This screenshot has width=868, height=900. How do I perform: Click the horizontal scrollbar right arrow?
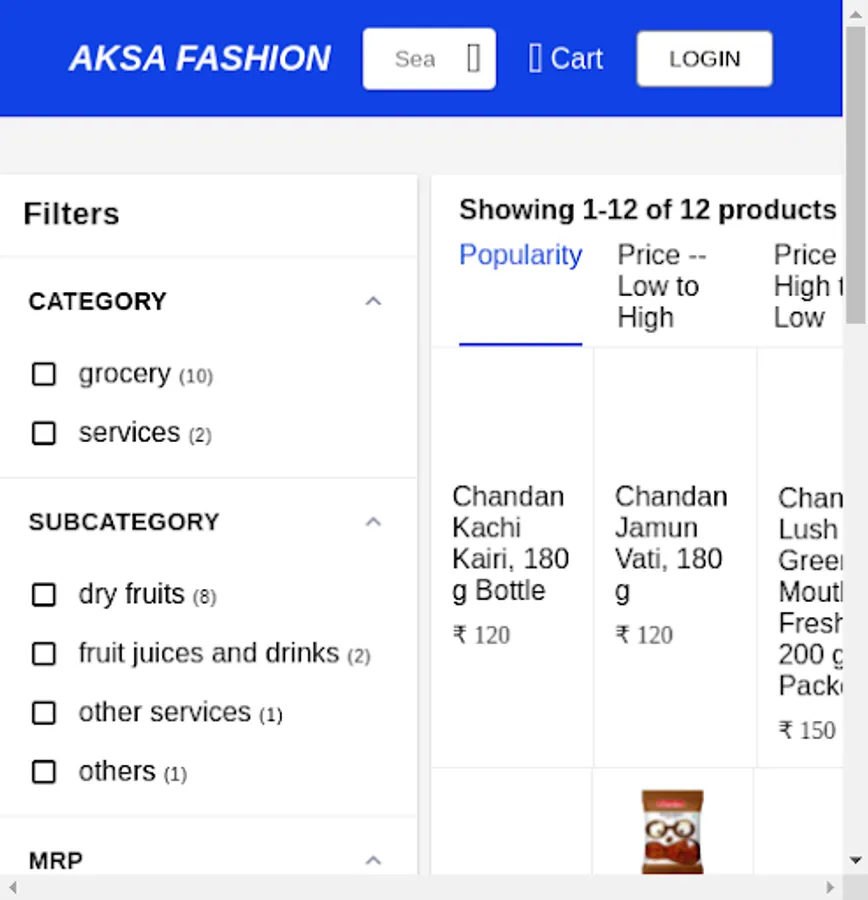830,887
